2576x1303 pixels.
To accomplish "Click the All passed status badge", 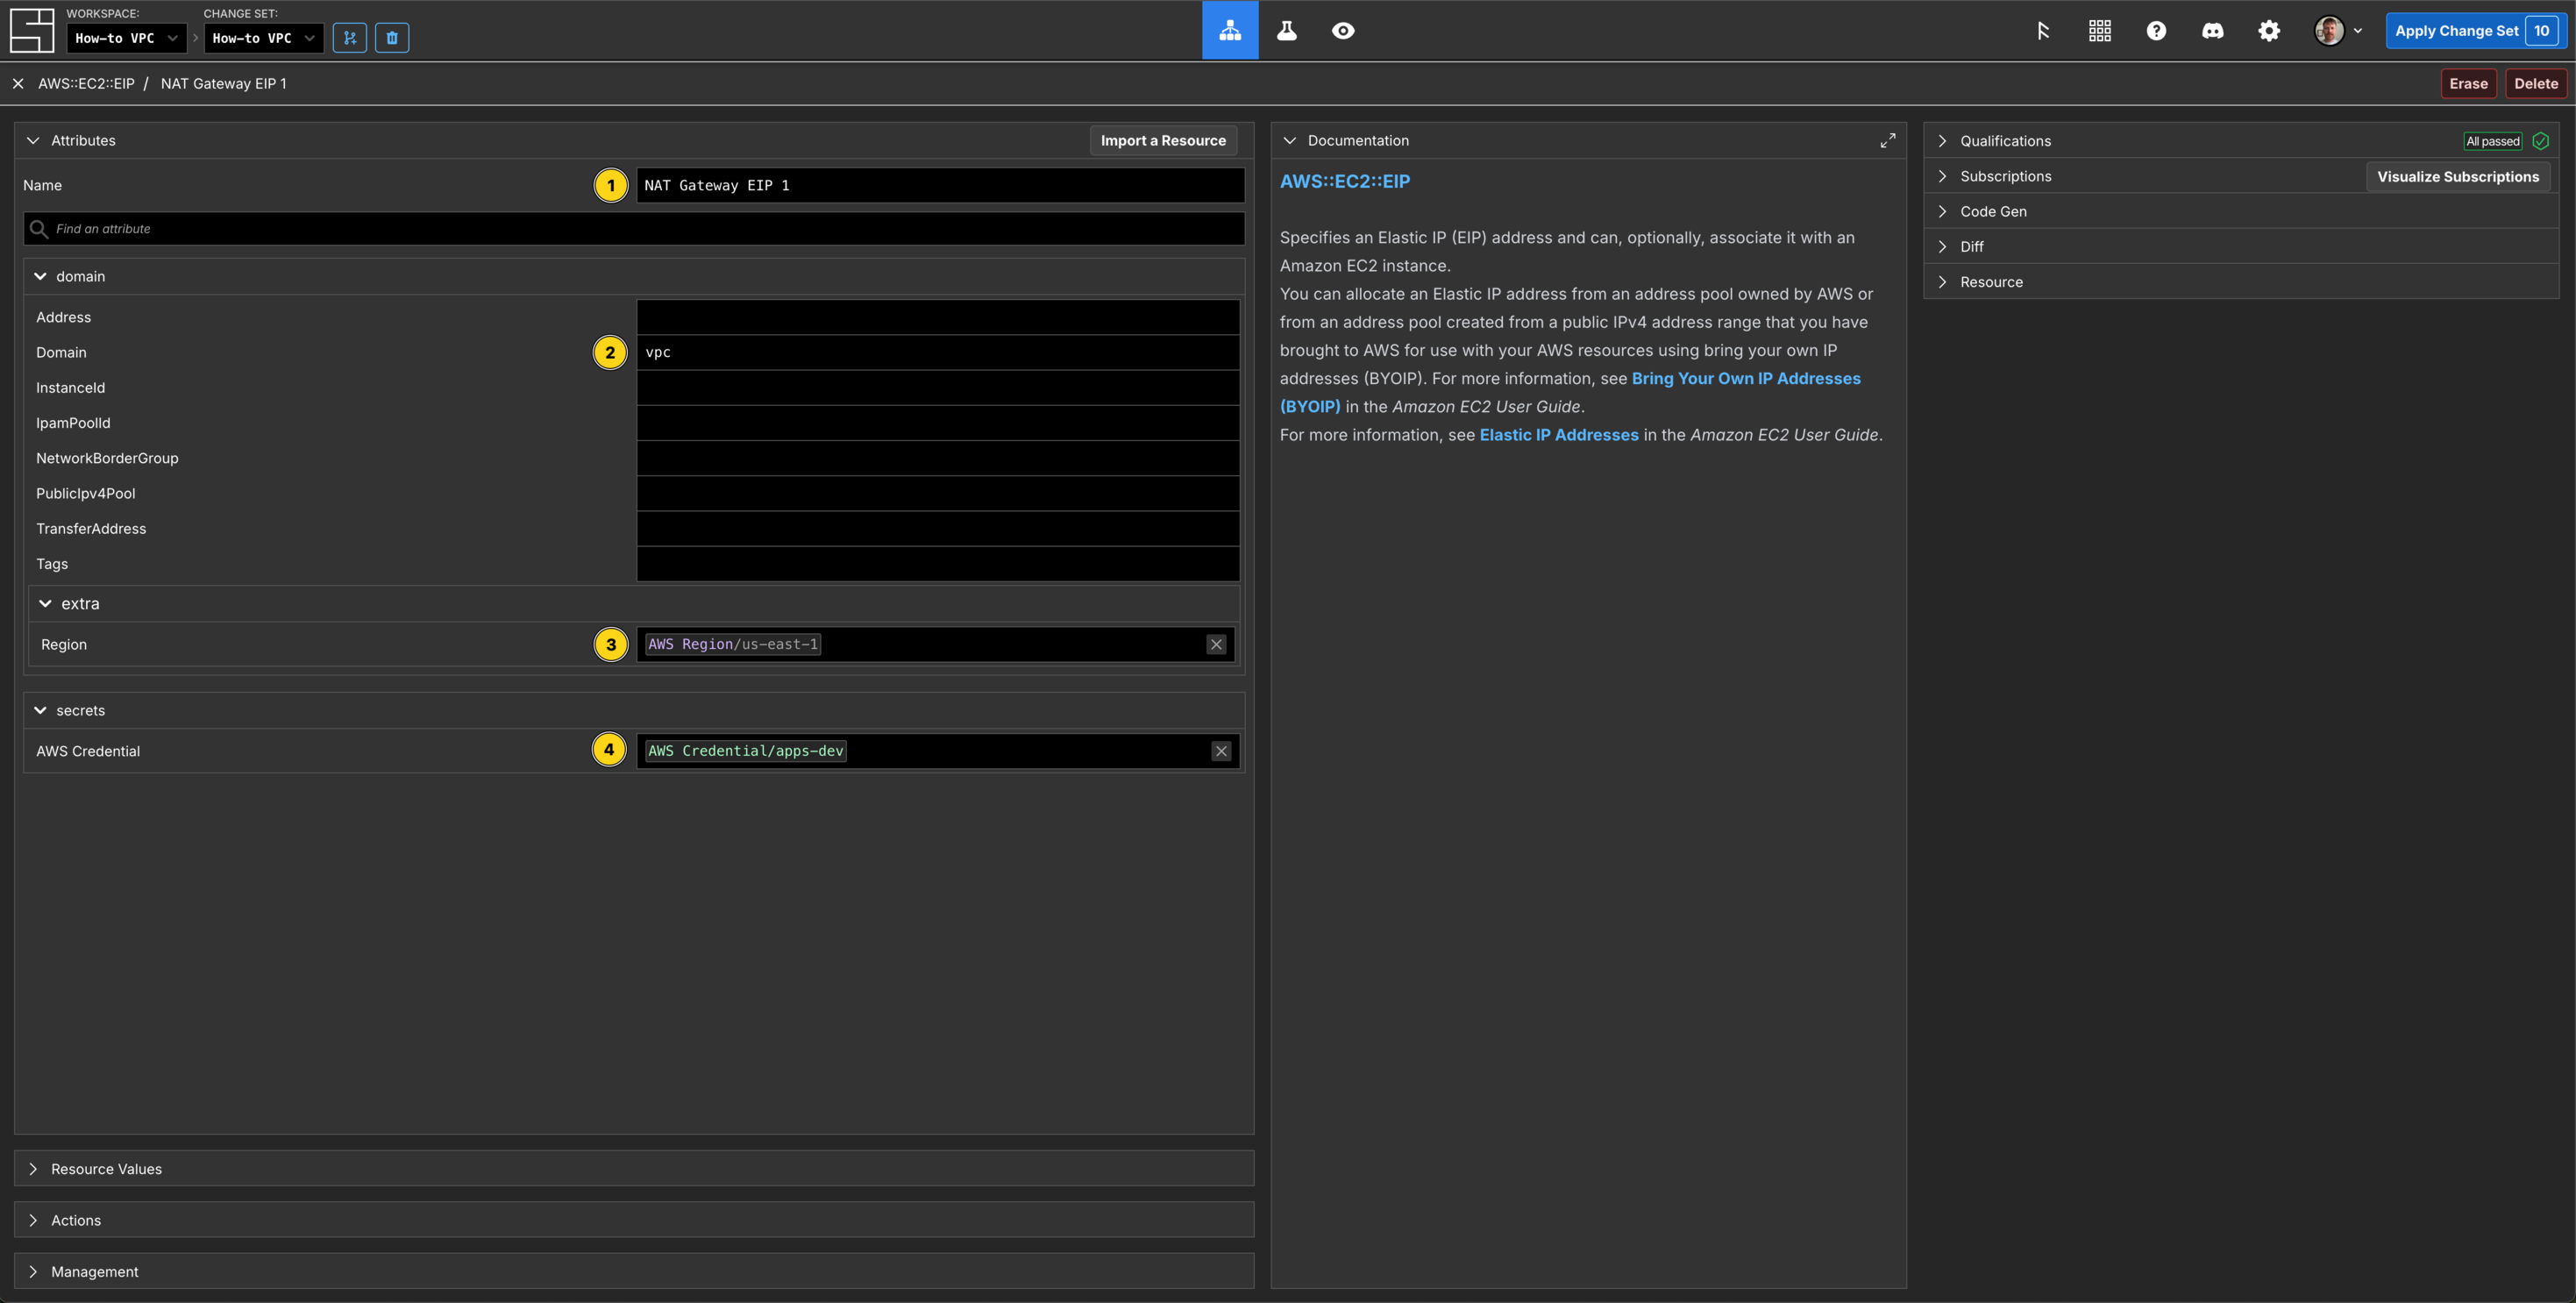I will (x=2493, y=141).
